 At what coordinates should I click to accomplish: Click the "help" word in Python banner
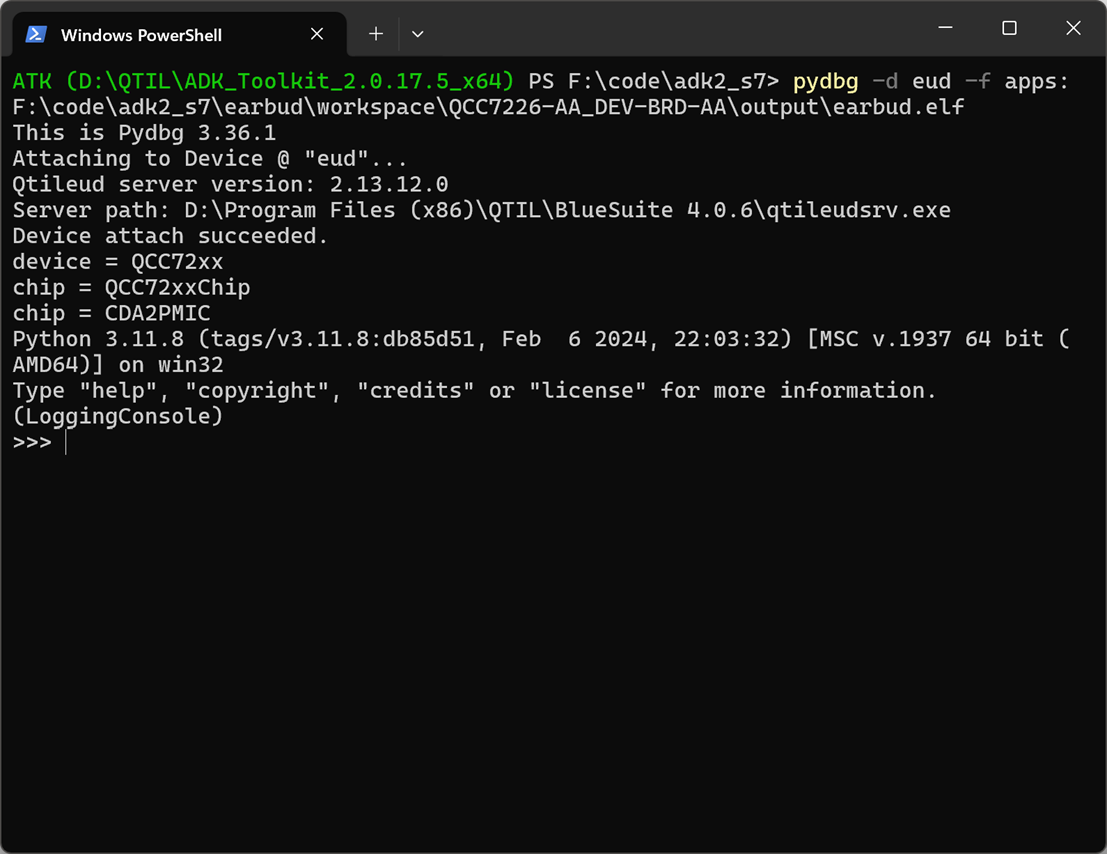[132, 390]
